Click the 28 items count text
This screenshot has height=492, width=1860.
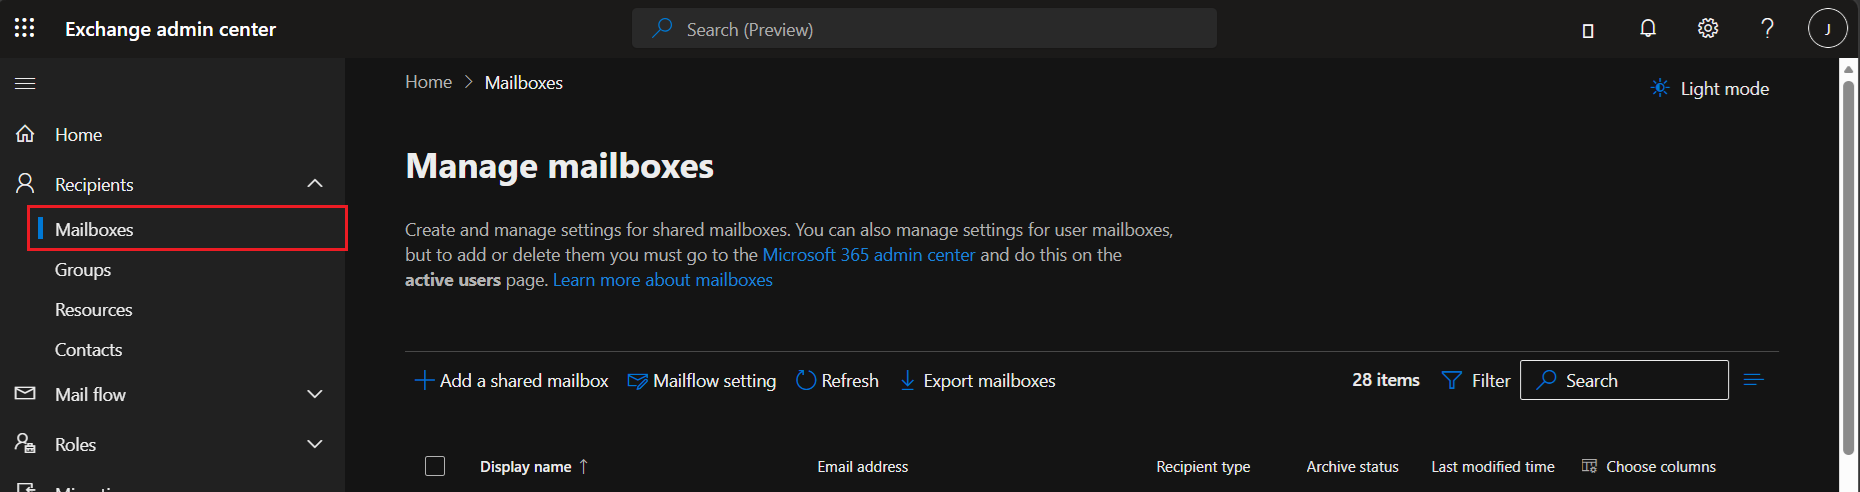click(1386, 380)
